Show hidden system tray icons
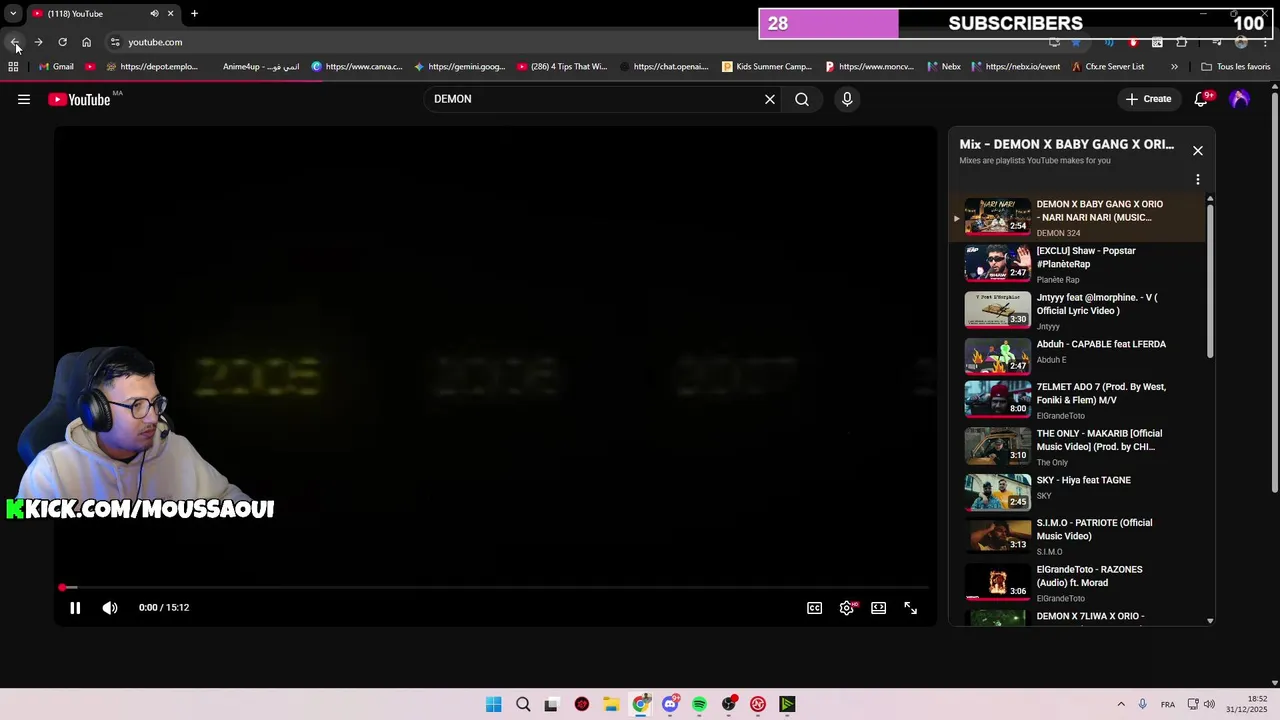 point(1121,705)
